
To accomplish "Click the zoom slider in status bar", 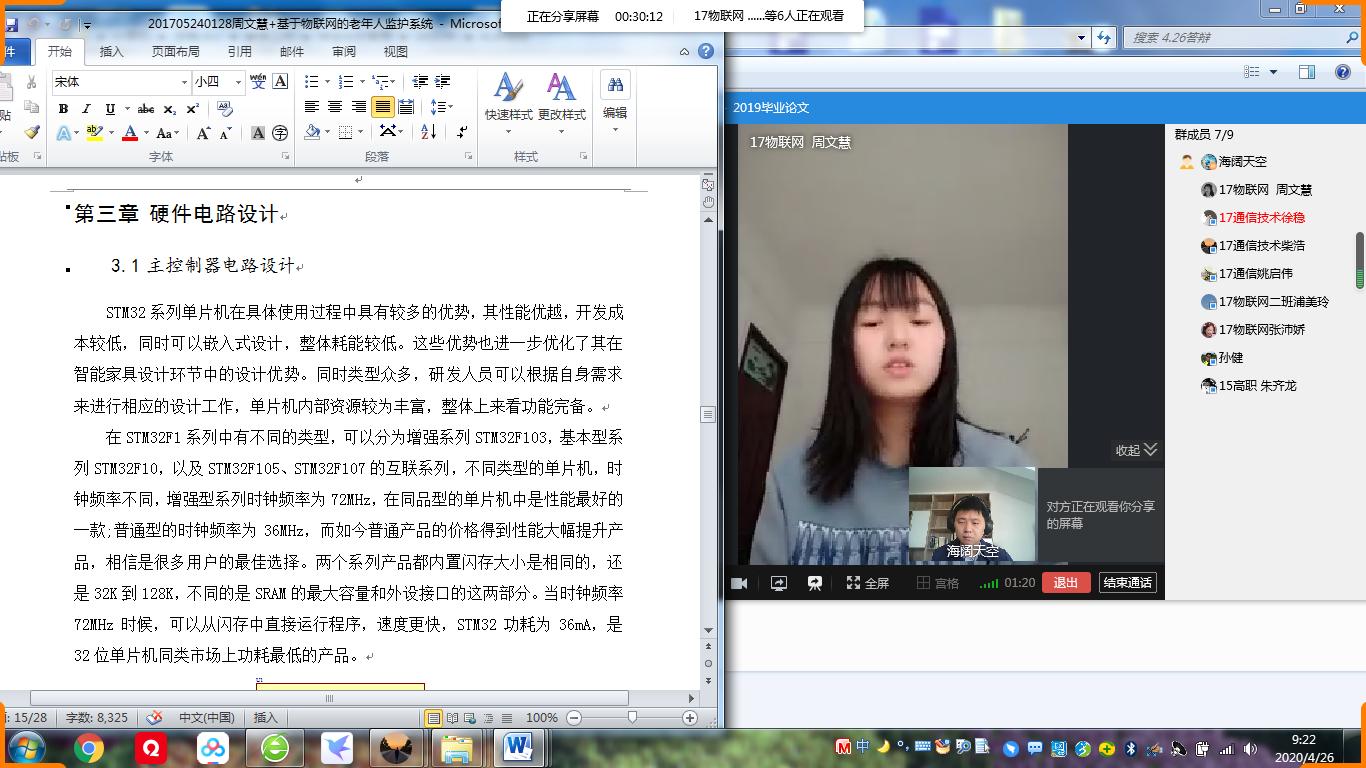I will click(632, 718).
